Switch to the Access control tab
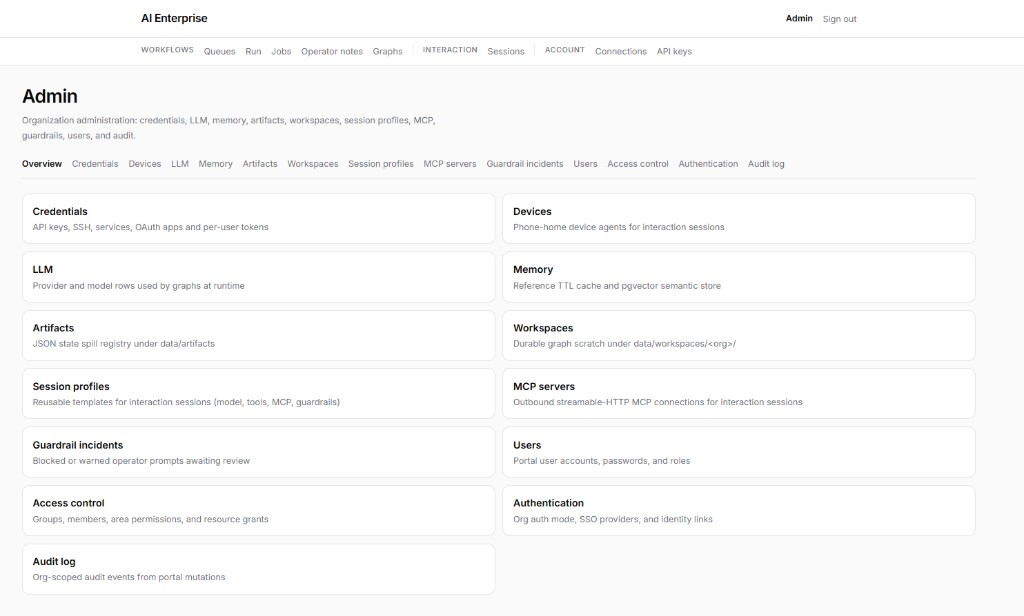The width and height of the screenshot is (1024, 616). coord(638,164)
